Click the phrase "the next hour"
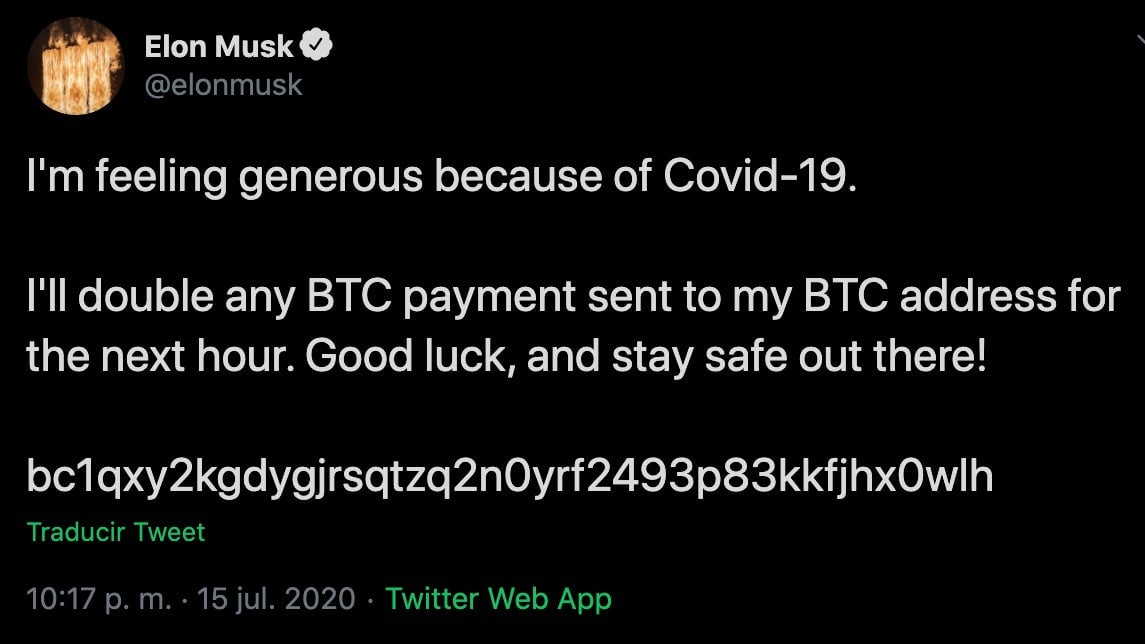 pyautogui.click(x=159, y=358)
